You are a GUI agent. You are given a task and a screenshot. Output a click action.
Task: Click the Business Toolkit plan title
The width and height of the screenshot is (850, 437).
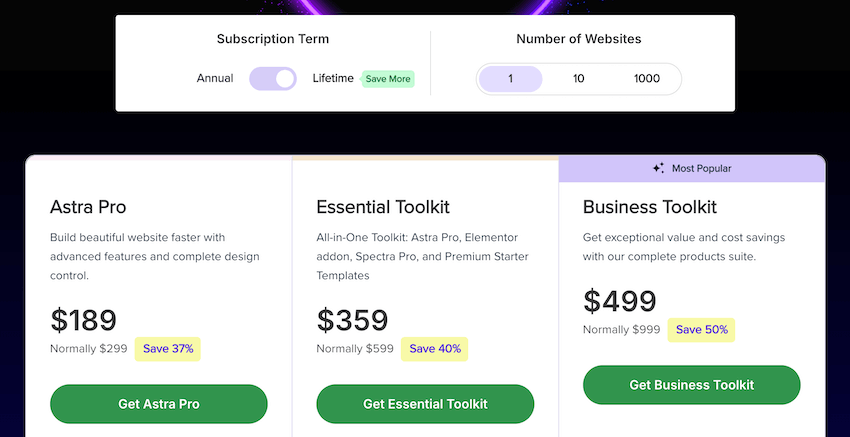[x=650, y=208]
